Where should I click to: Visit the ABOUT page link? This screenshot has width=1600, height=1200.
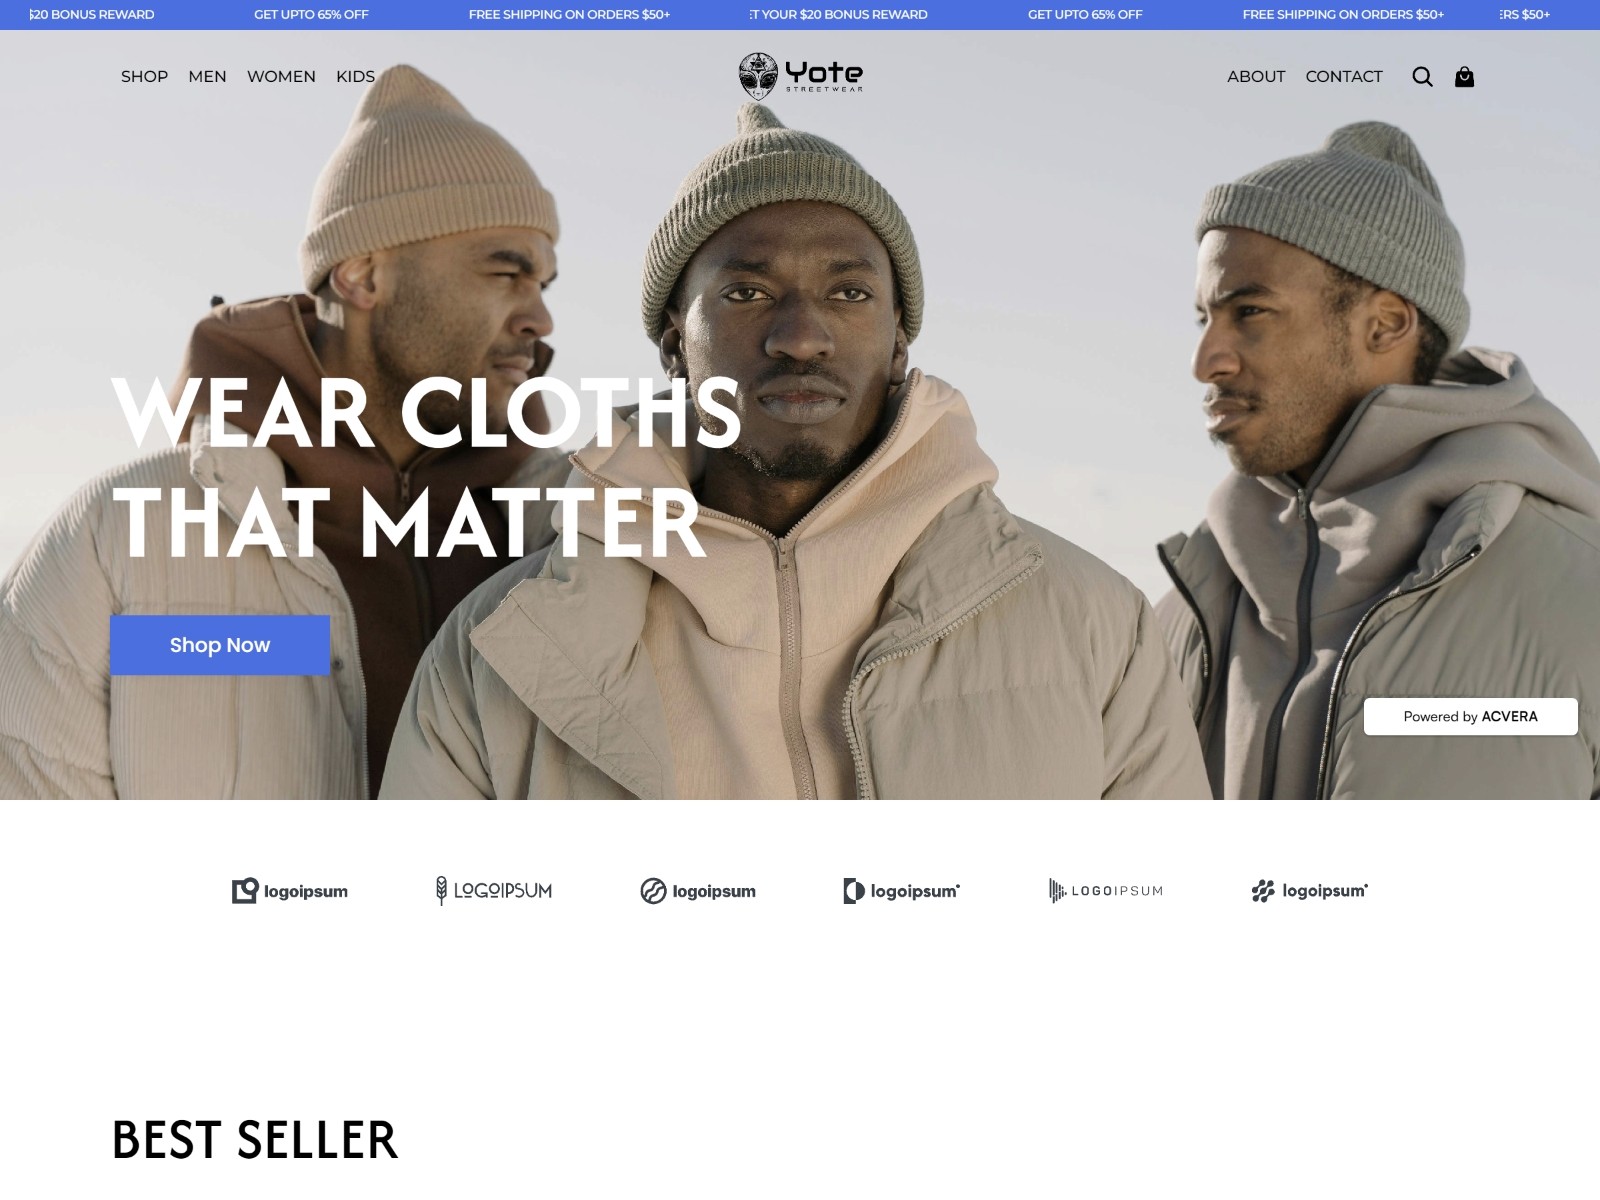coord(1256,77)
